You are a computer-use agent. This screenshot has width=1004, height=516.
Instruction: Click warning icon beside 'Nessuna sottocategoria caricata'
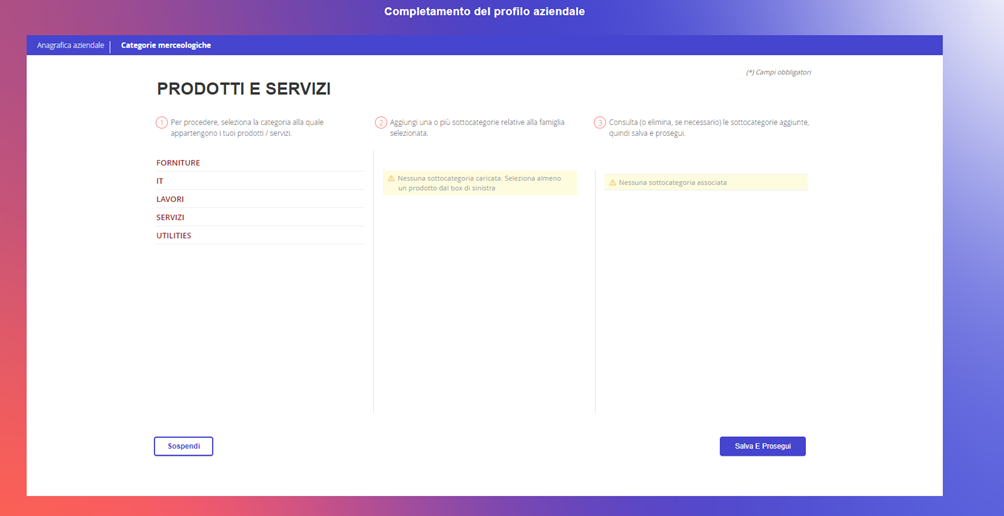[391, 178]
